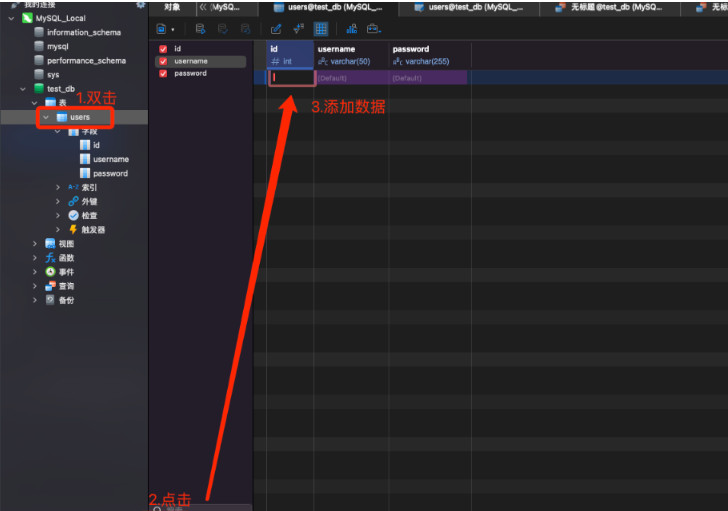Click the id column header
Screen dimensions: 728x511
pyautogui.click(x=290, y=55)
